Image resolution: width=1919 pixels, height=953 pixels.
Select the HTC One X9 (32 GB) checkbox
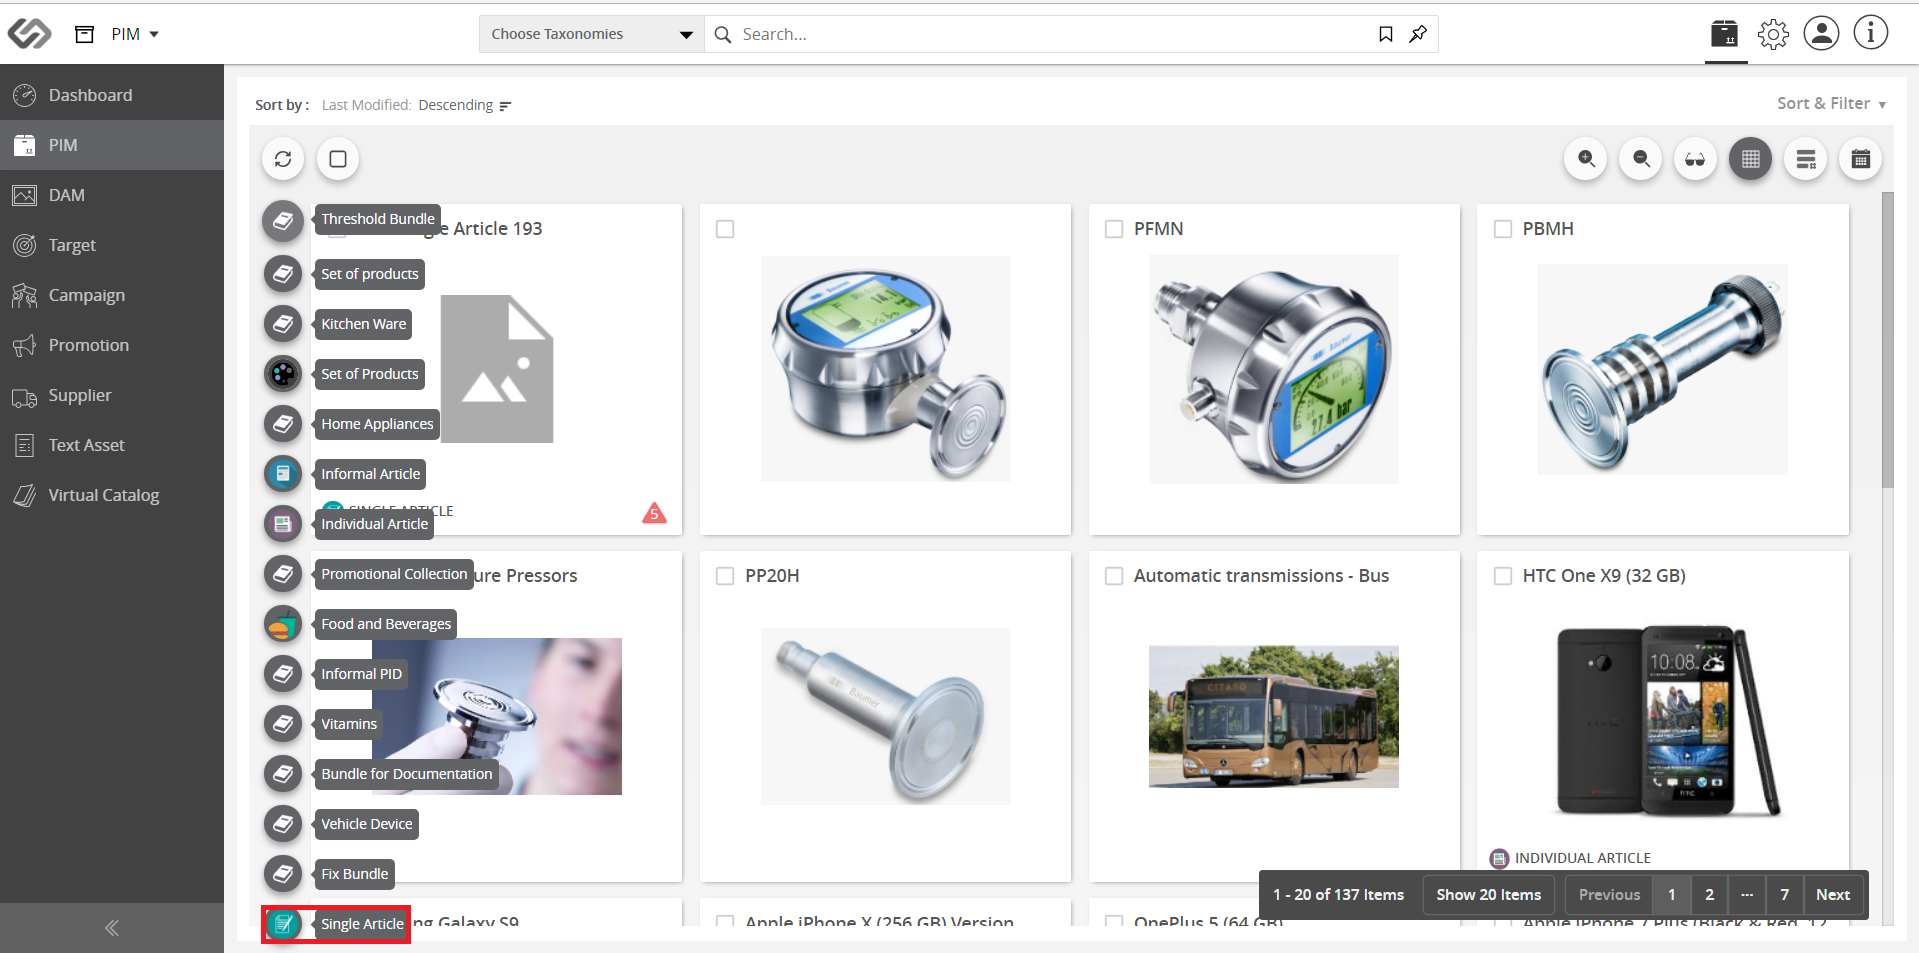[x=1502, y=576]
